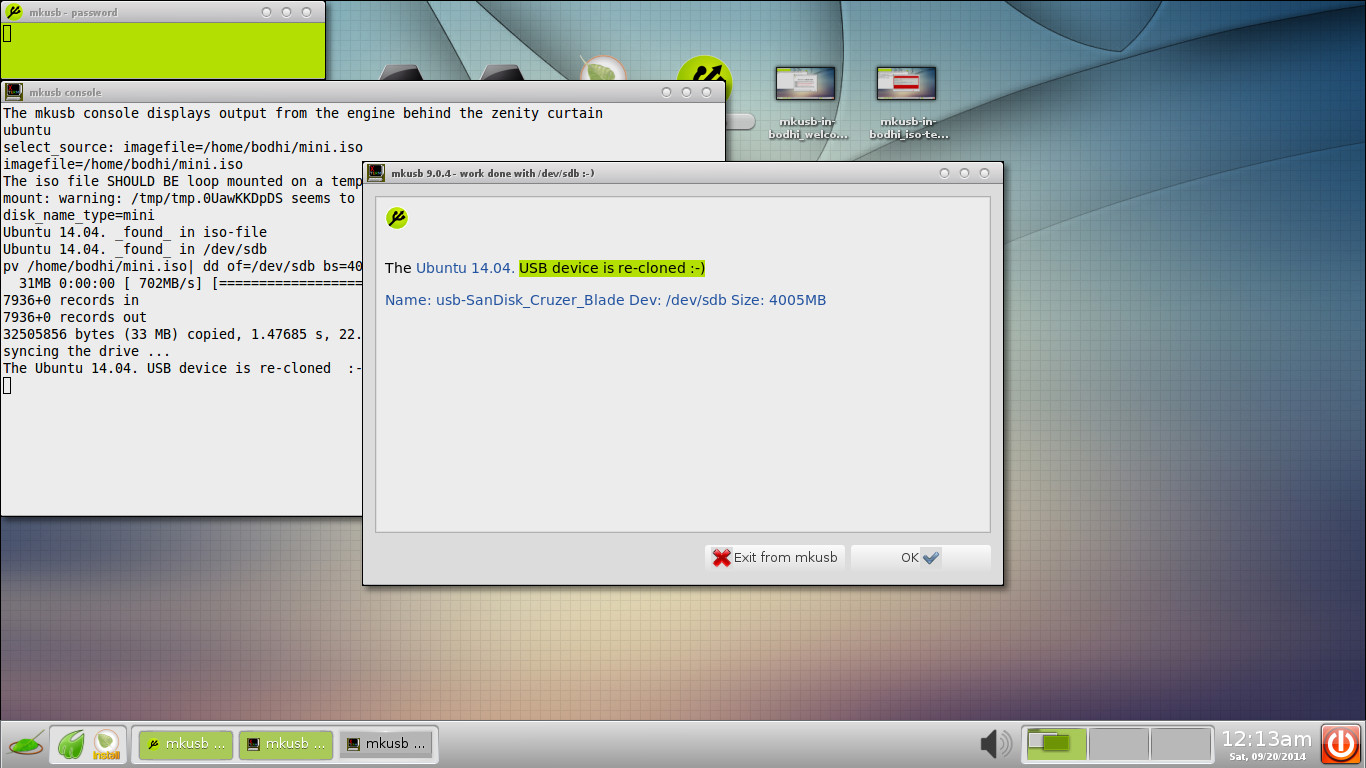Select the second (middle) mkusb taskbar item
This screenshot has height=768, width=1366.
pyautogui.click(x=286, y=744)
